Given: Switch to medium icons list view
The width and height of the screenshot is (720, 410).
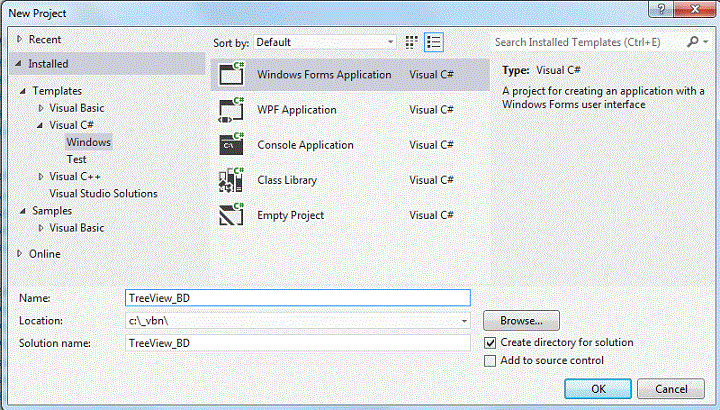Looking at the screenshot, I should click(433, 42).
